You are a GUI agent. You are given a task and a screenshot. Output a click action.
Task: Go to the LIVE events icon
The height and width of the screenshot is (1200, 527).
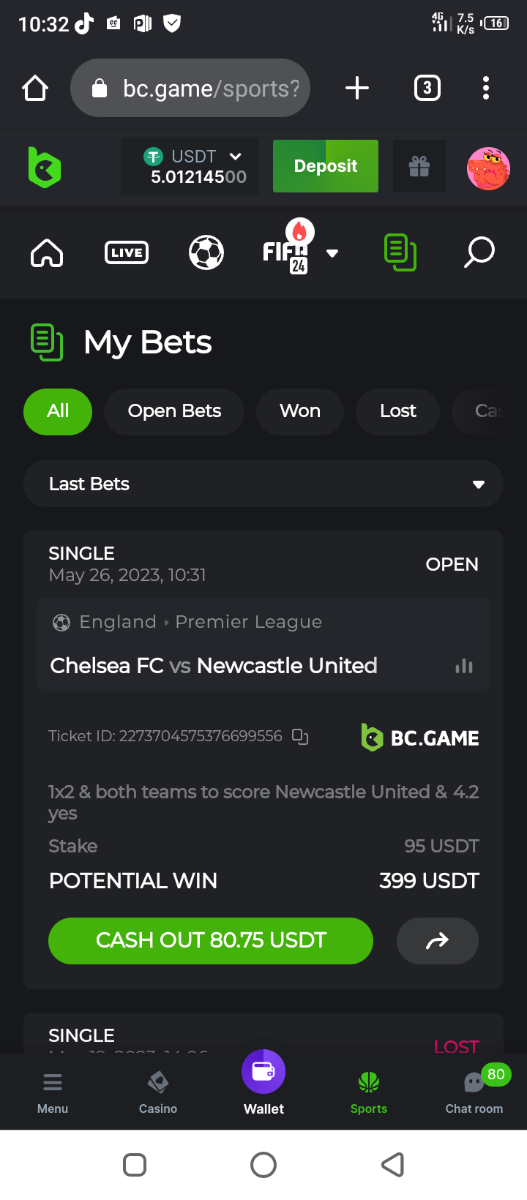point(126,253)
